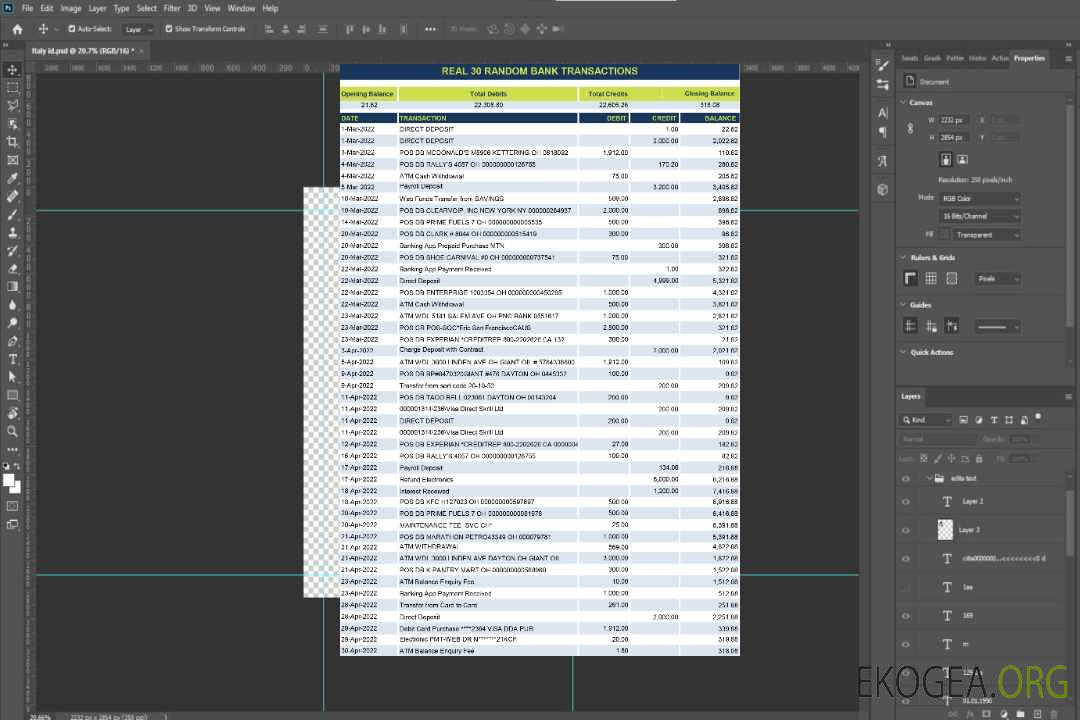1080x720 pixels.
Task: Open the three-dot more options in options bar
Action: 430,29
